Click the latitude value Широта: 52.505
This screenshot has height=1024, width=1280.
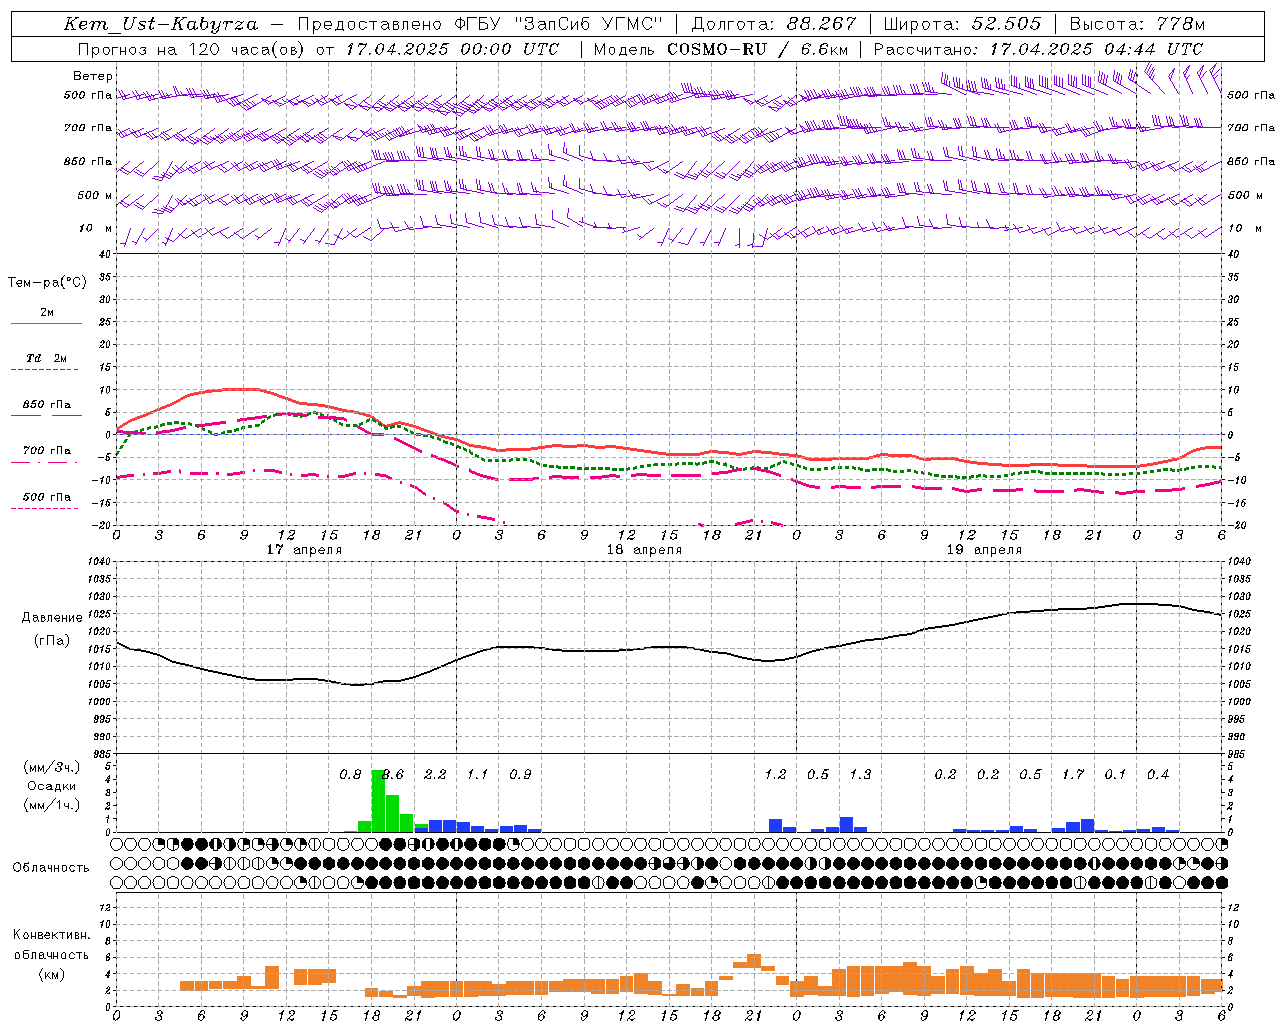point(961,24)
